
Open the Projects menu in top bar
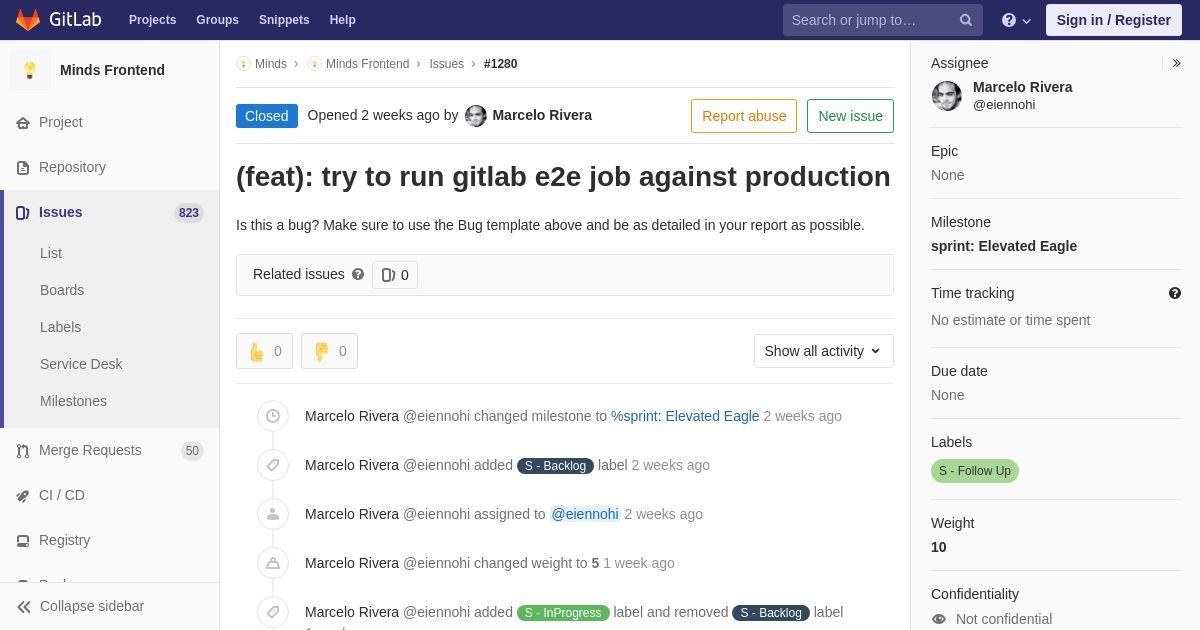tap(152, 20)
